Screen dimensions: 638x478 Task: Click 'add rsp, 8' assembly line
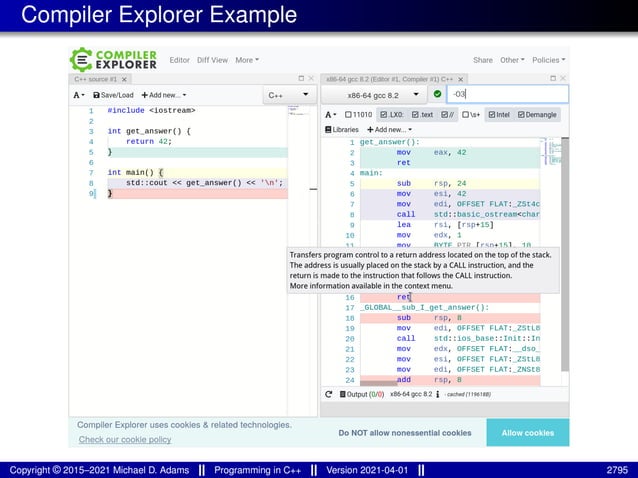click(429, 380)
